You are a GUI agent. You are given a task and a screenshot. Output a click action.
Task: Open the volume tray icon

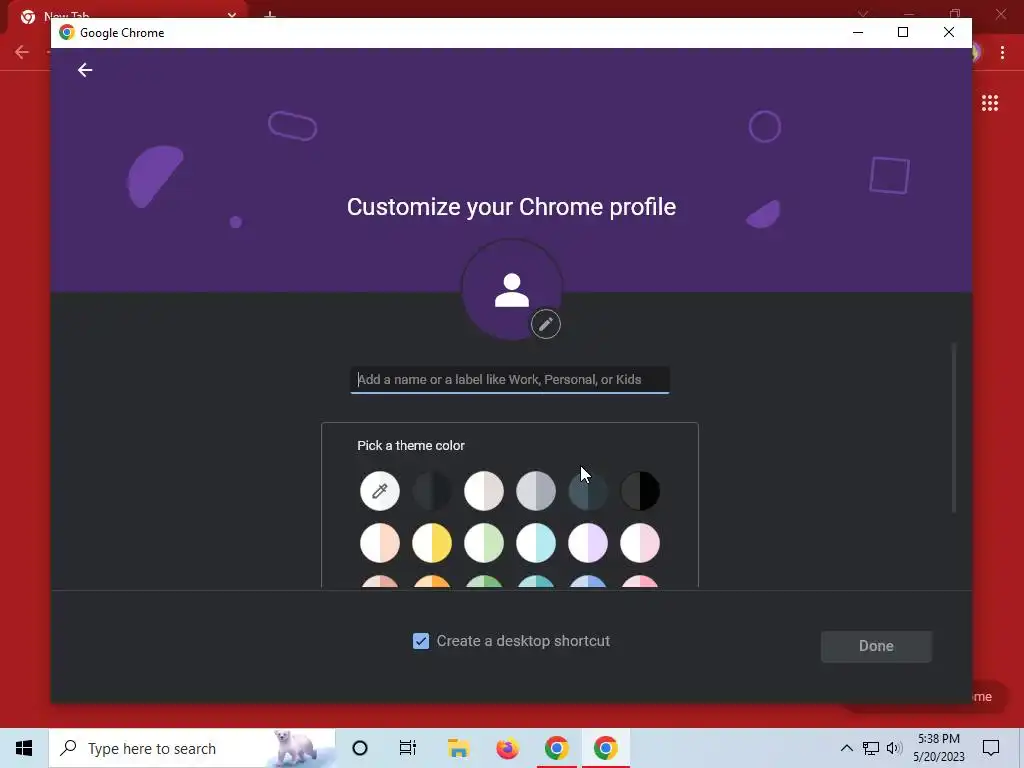click(894, 748)
